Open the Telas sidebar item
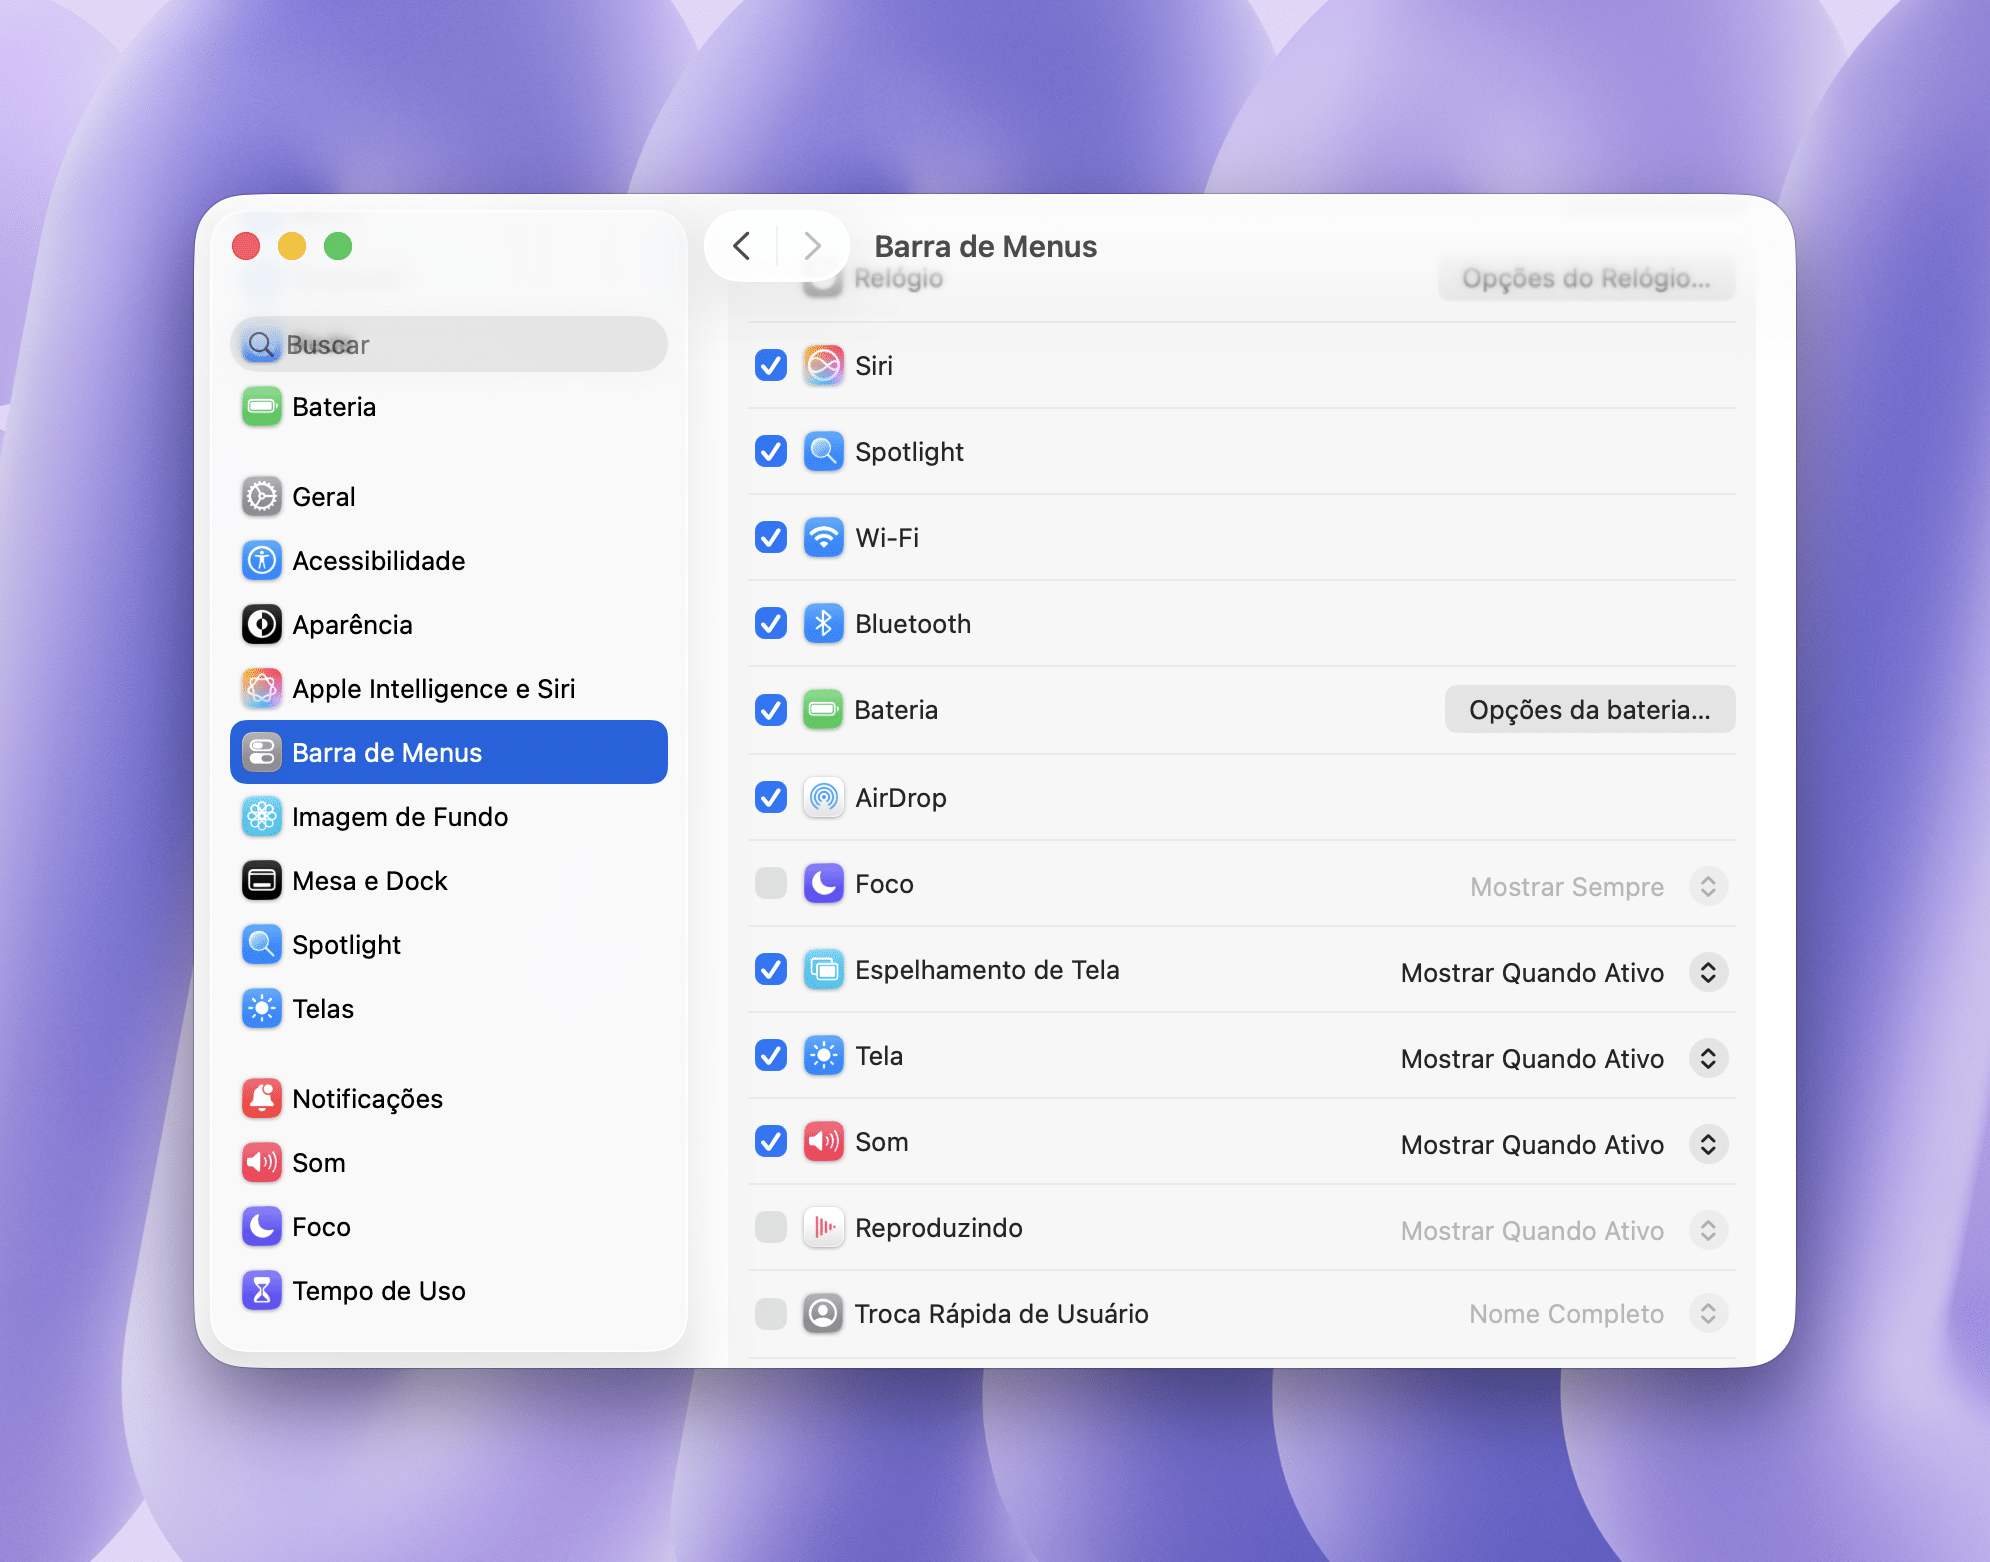 (x=323, y=1009)
